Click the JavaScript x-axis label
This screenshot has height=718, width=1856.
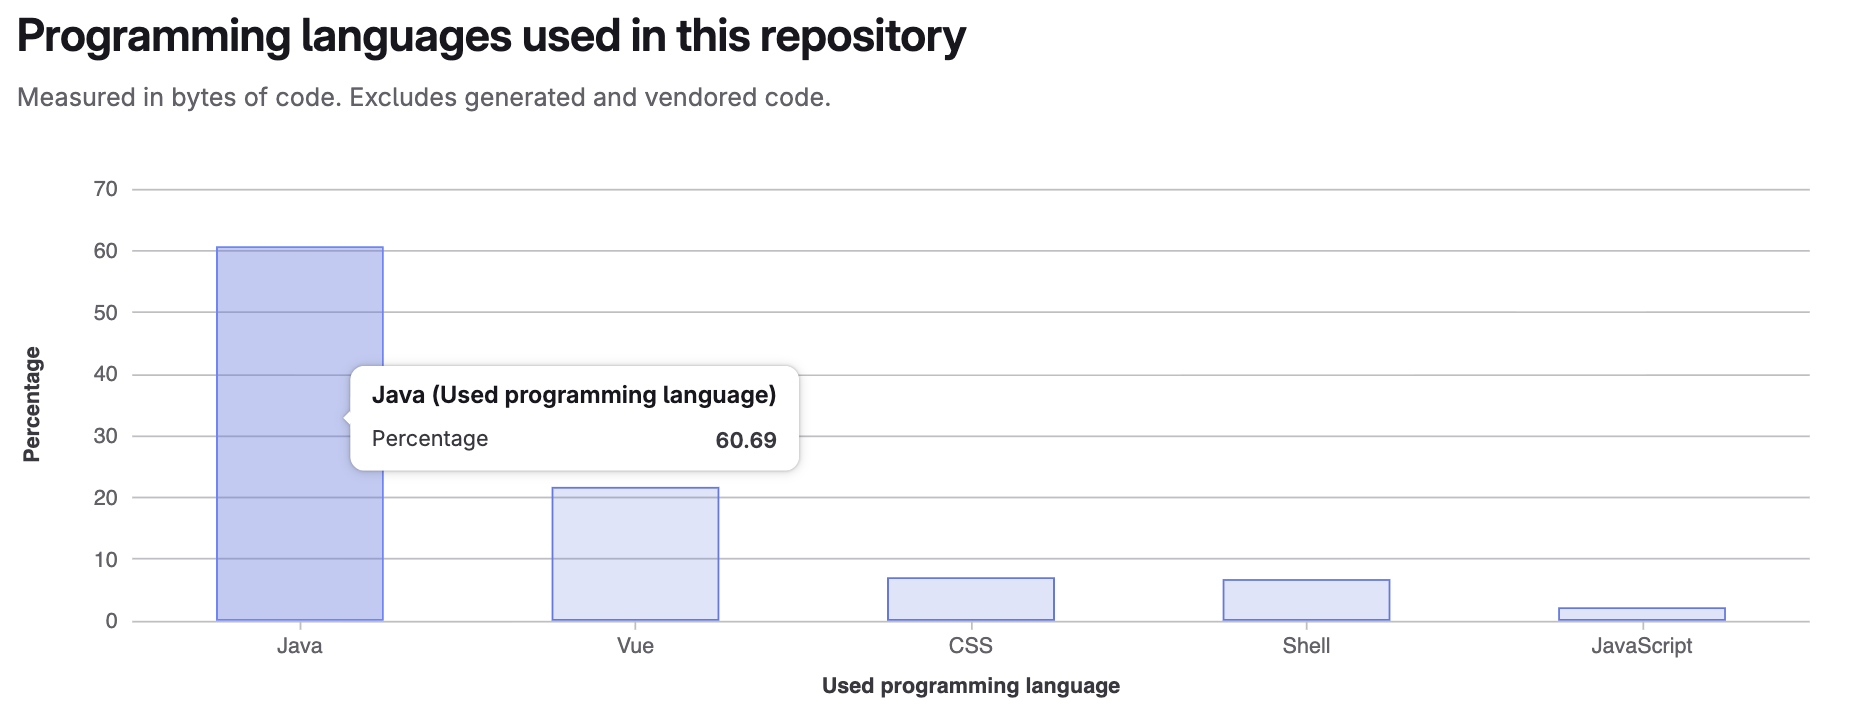click(x=1641, y=646)
